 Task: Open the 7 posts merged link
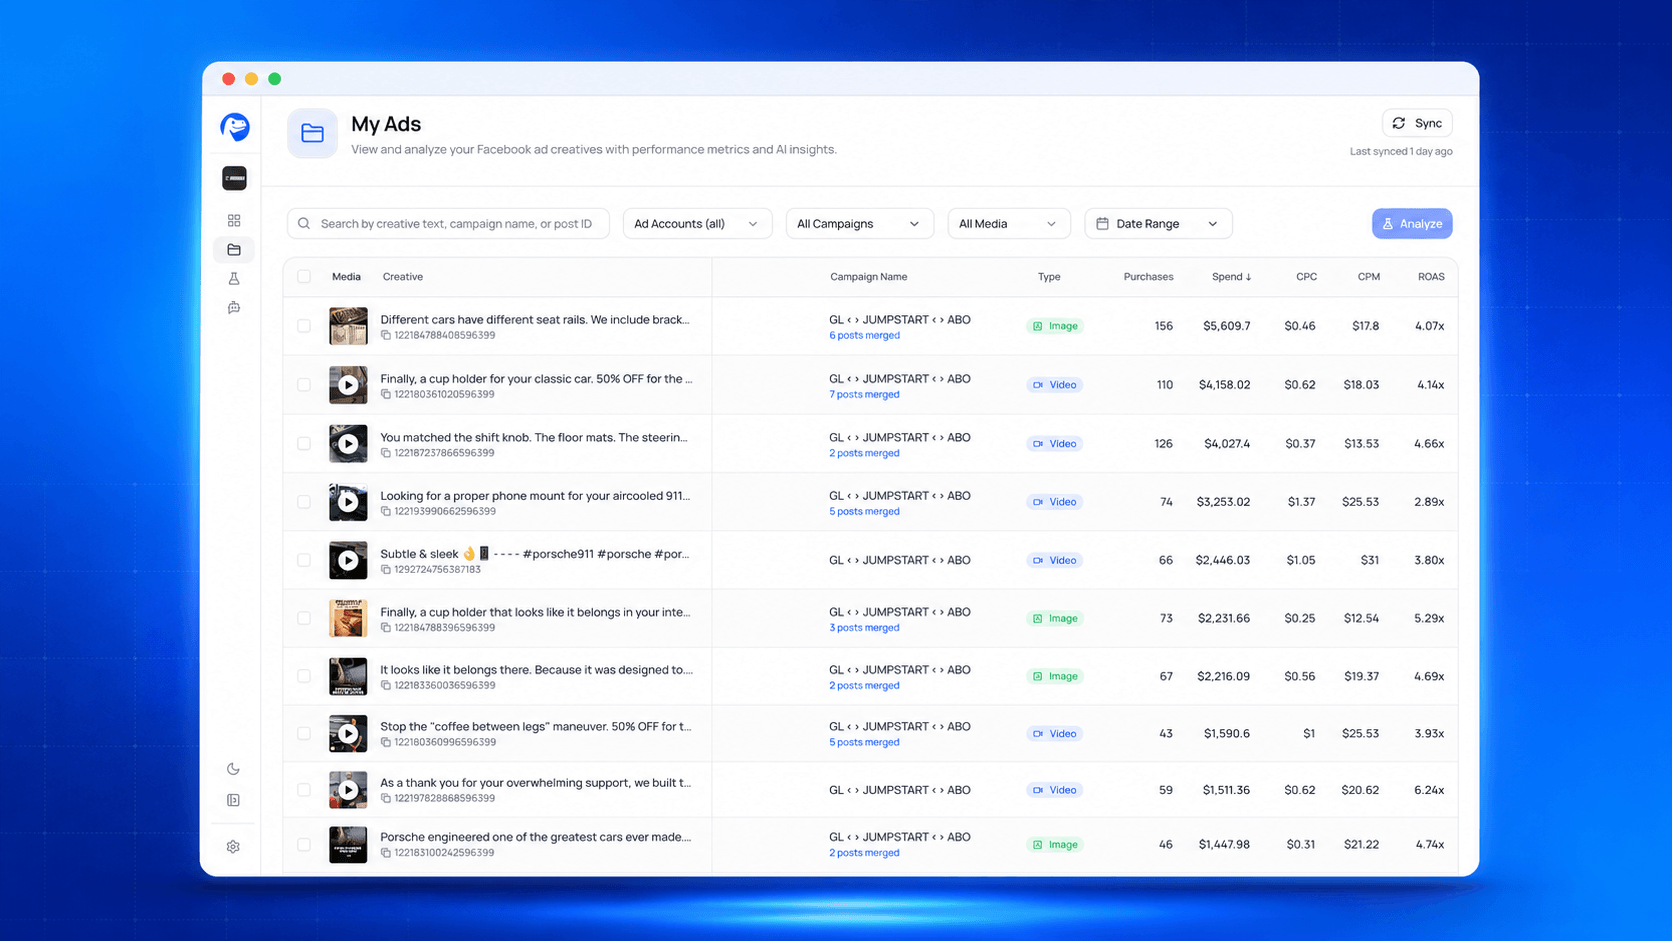(x=864, y=395)
